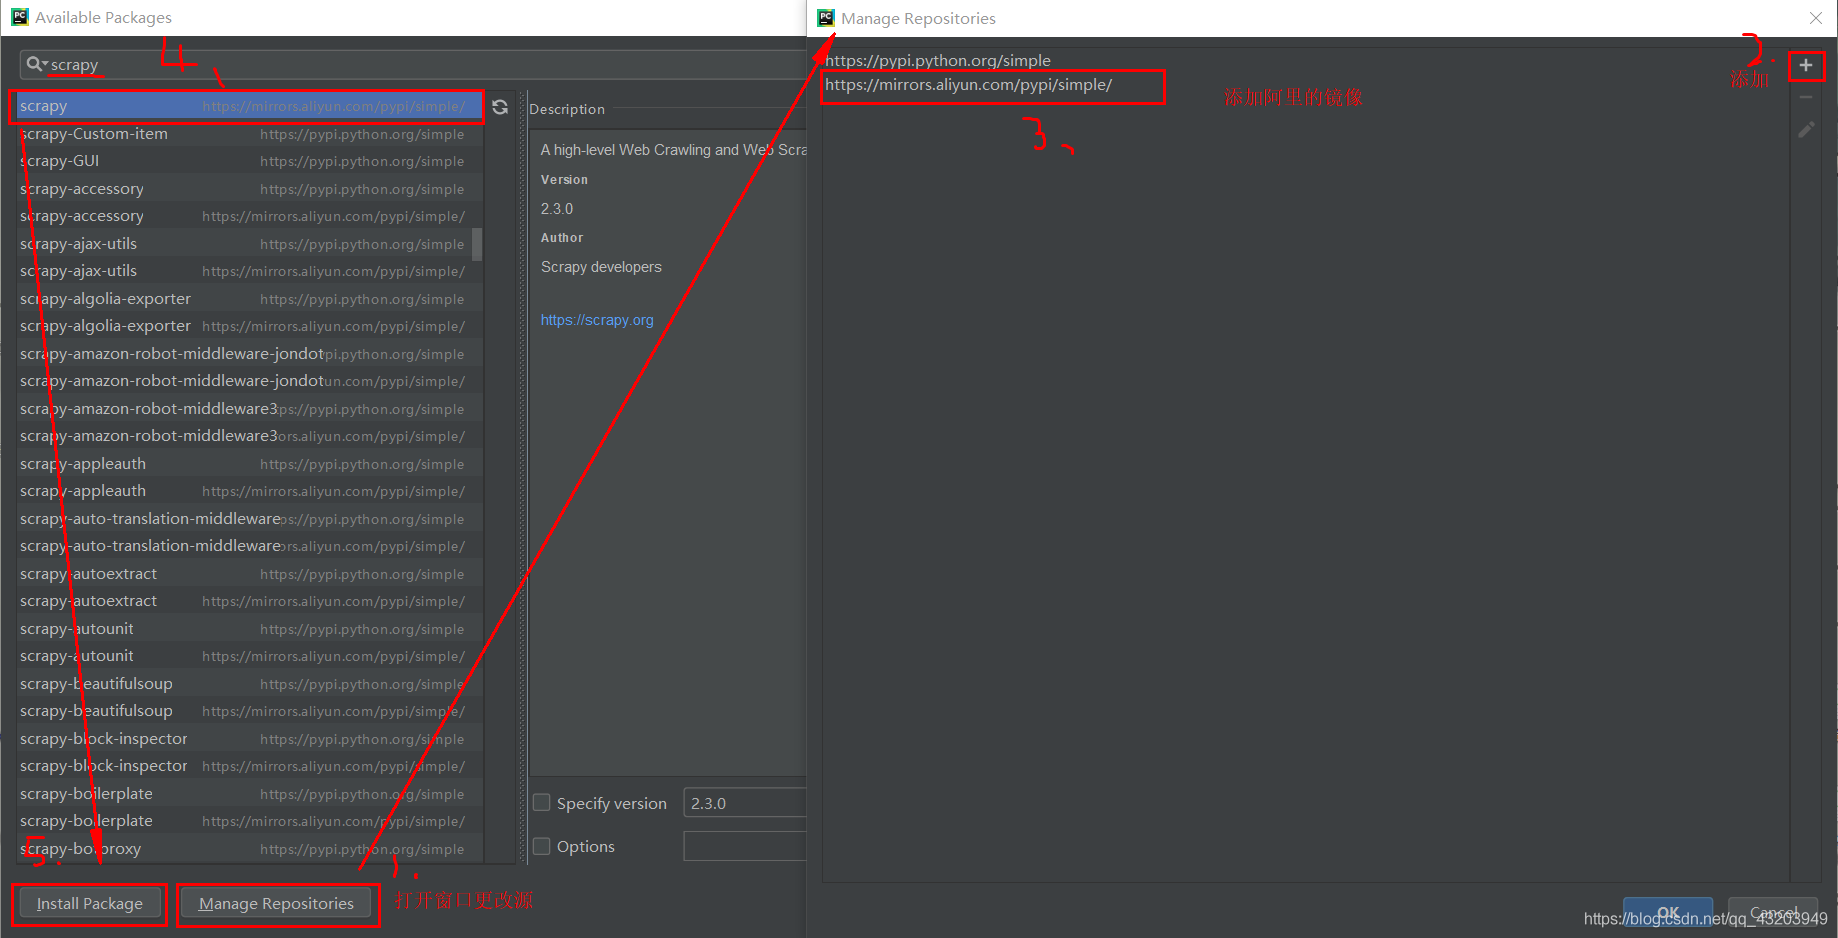This screenshot has width=1838, height=938.
Task: Click the Install Package button
Action: pos(90,904)
